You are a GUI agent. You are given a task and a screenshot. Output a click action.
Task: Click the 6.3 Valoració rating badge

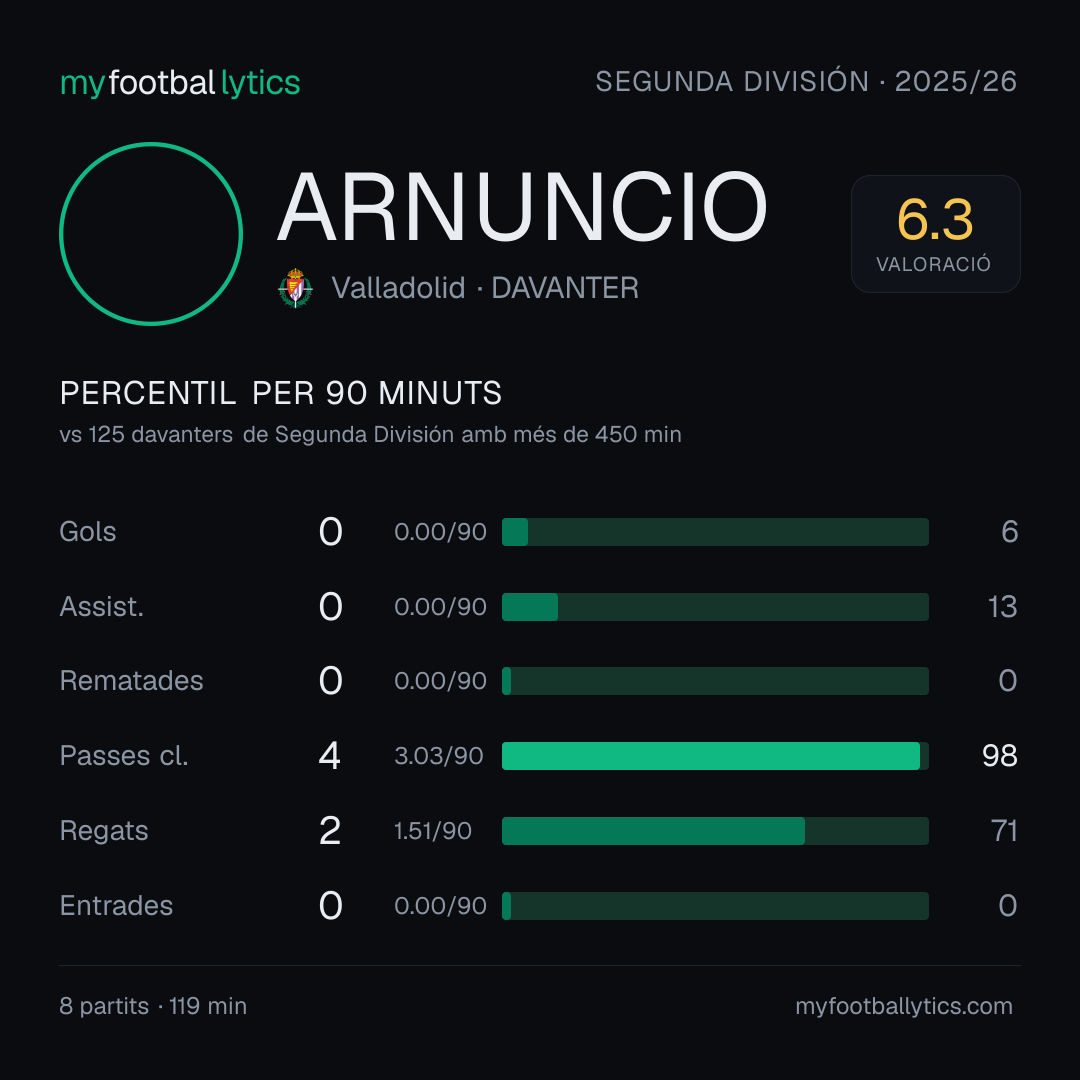pyautogui.click(x=935, y=234)
